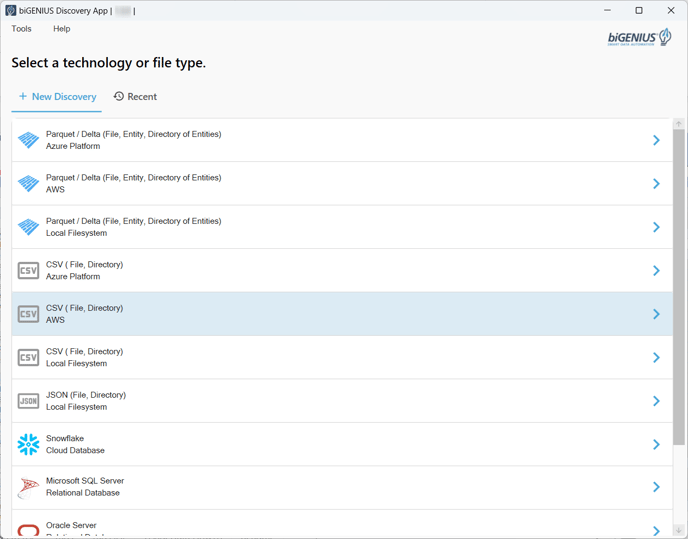
Task: Click CSV icon for Local Filesystem
Action: (29, 357)
